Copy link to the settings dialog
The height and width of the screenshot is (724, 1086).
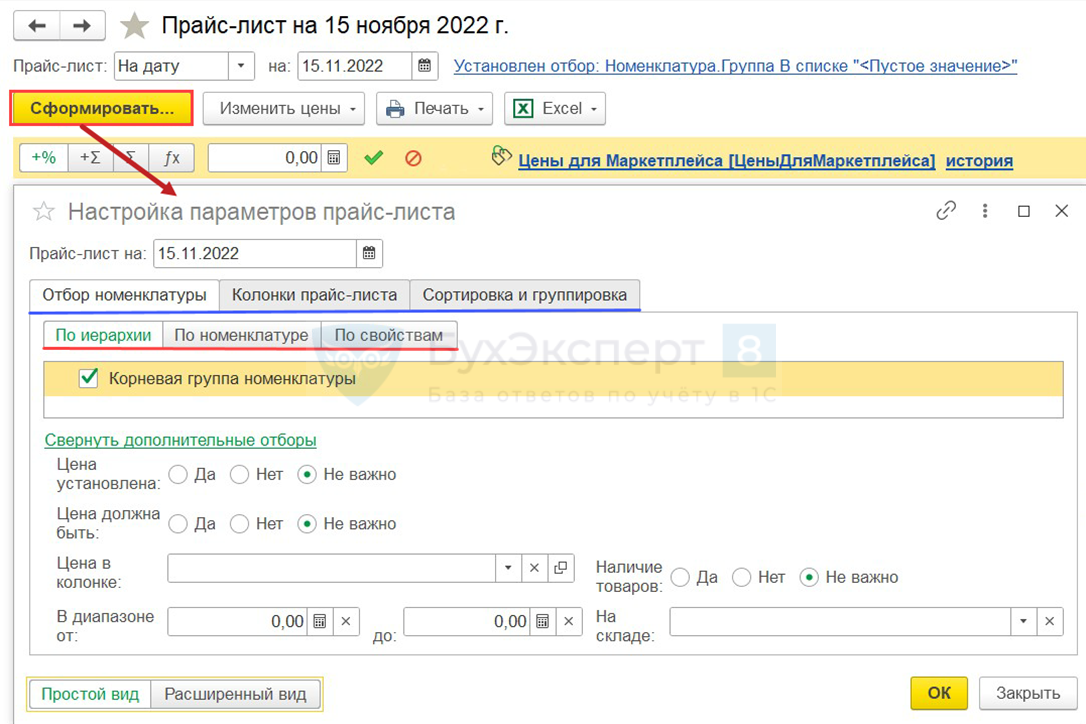coord(946,211)
